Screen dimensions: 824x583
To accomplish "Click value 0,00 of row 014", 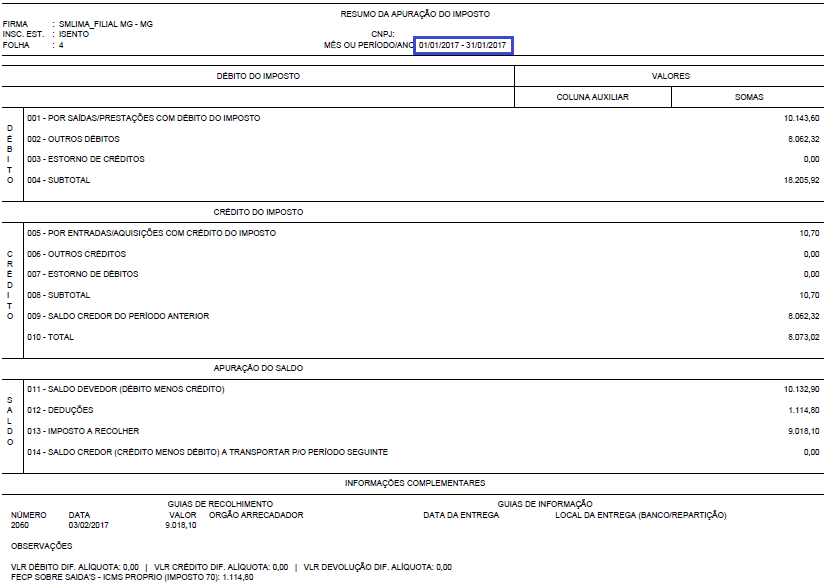I will tap(811, 453).
